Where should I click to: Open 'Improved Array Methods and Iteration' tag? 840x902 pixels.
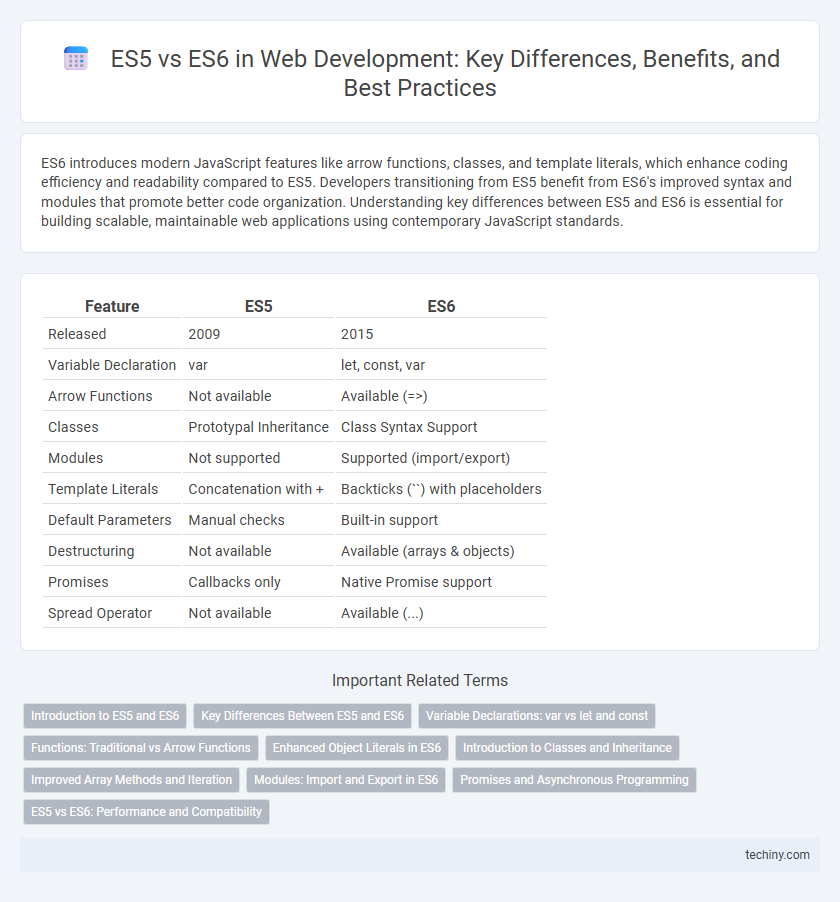131,779
